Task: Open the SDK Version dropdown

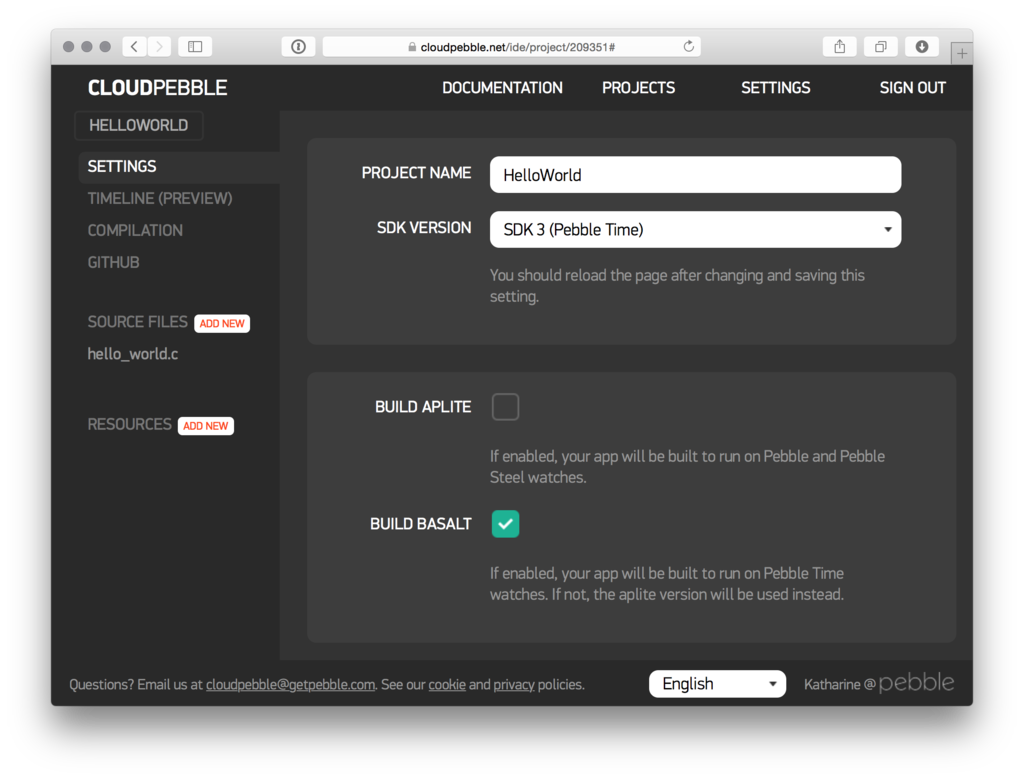Action: pos(696,229)
